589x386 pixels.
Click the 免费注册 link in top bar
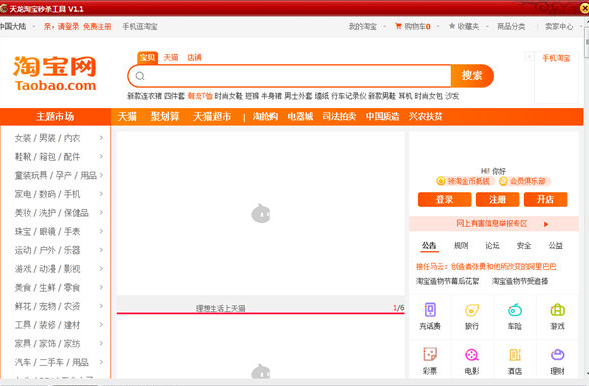point(97,26)
